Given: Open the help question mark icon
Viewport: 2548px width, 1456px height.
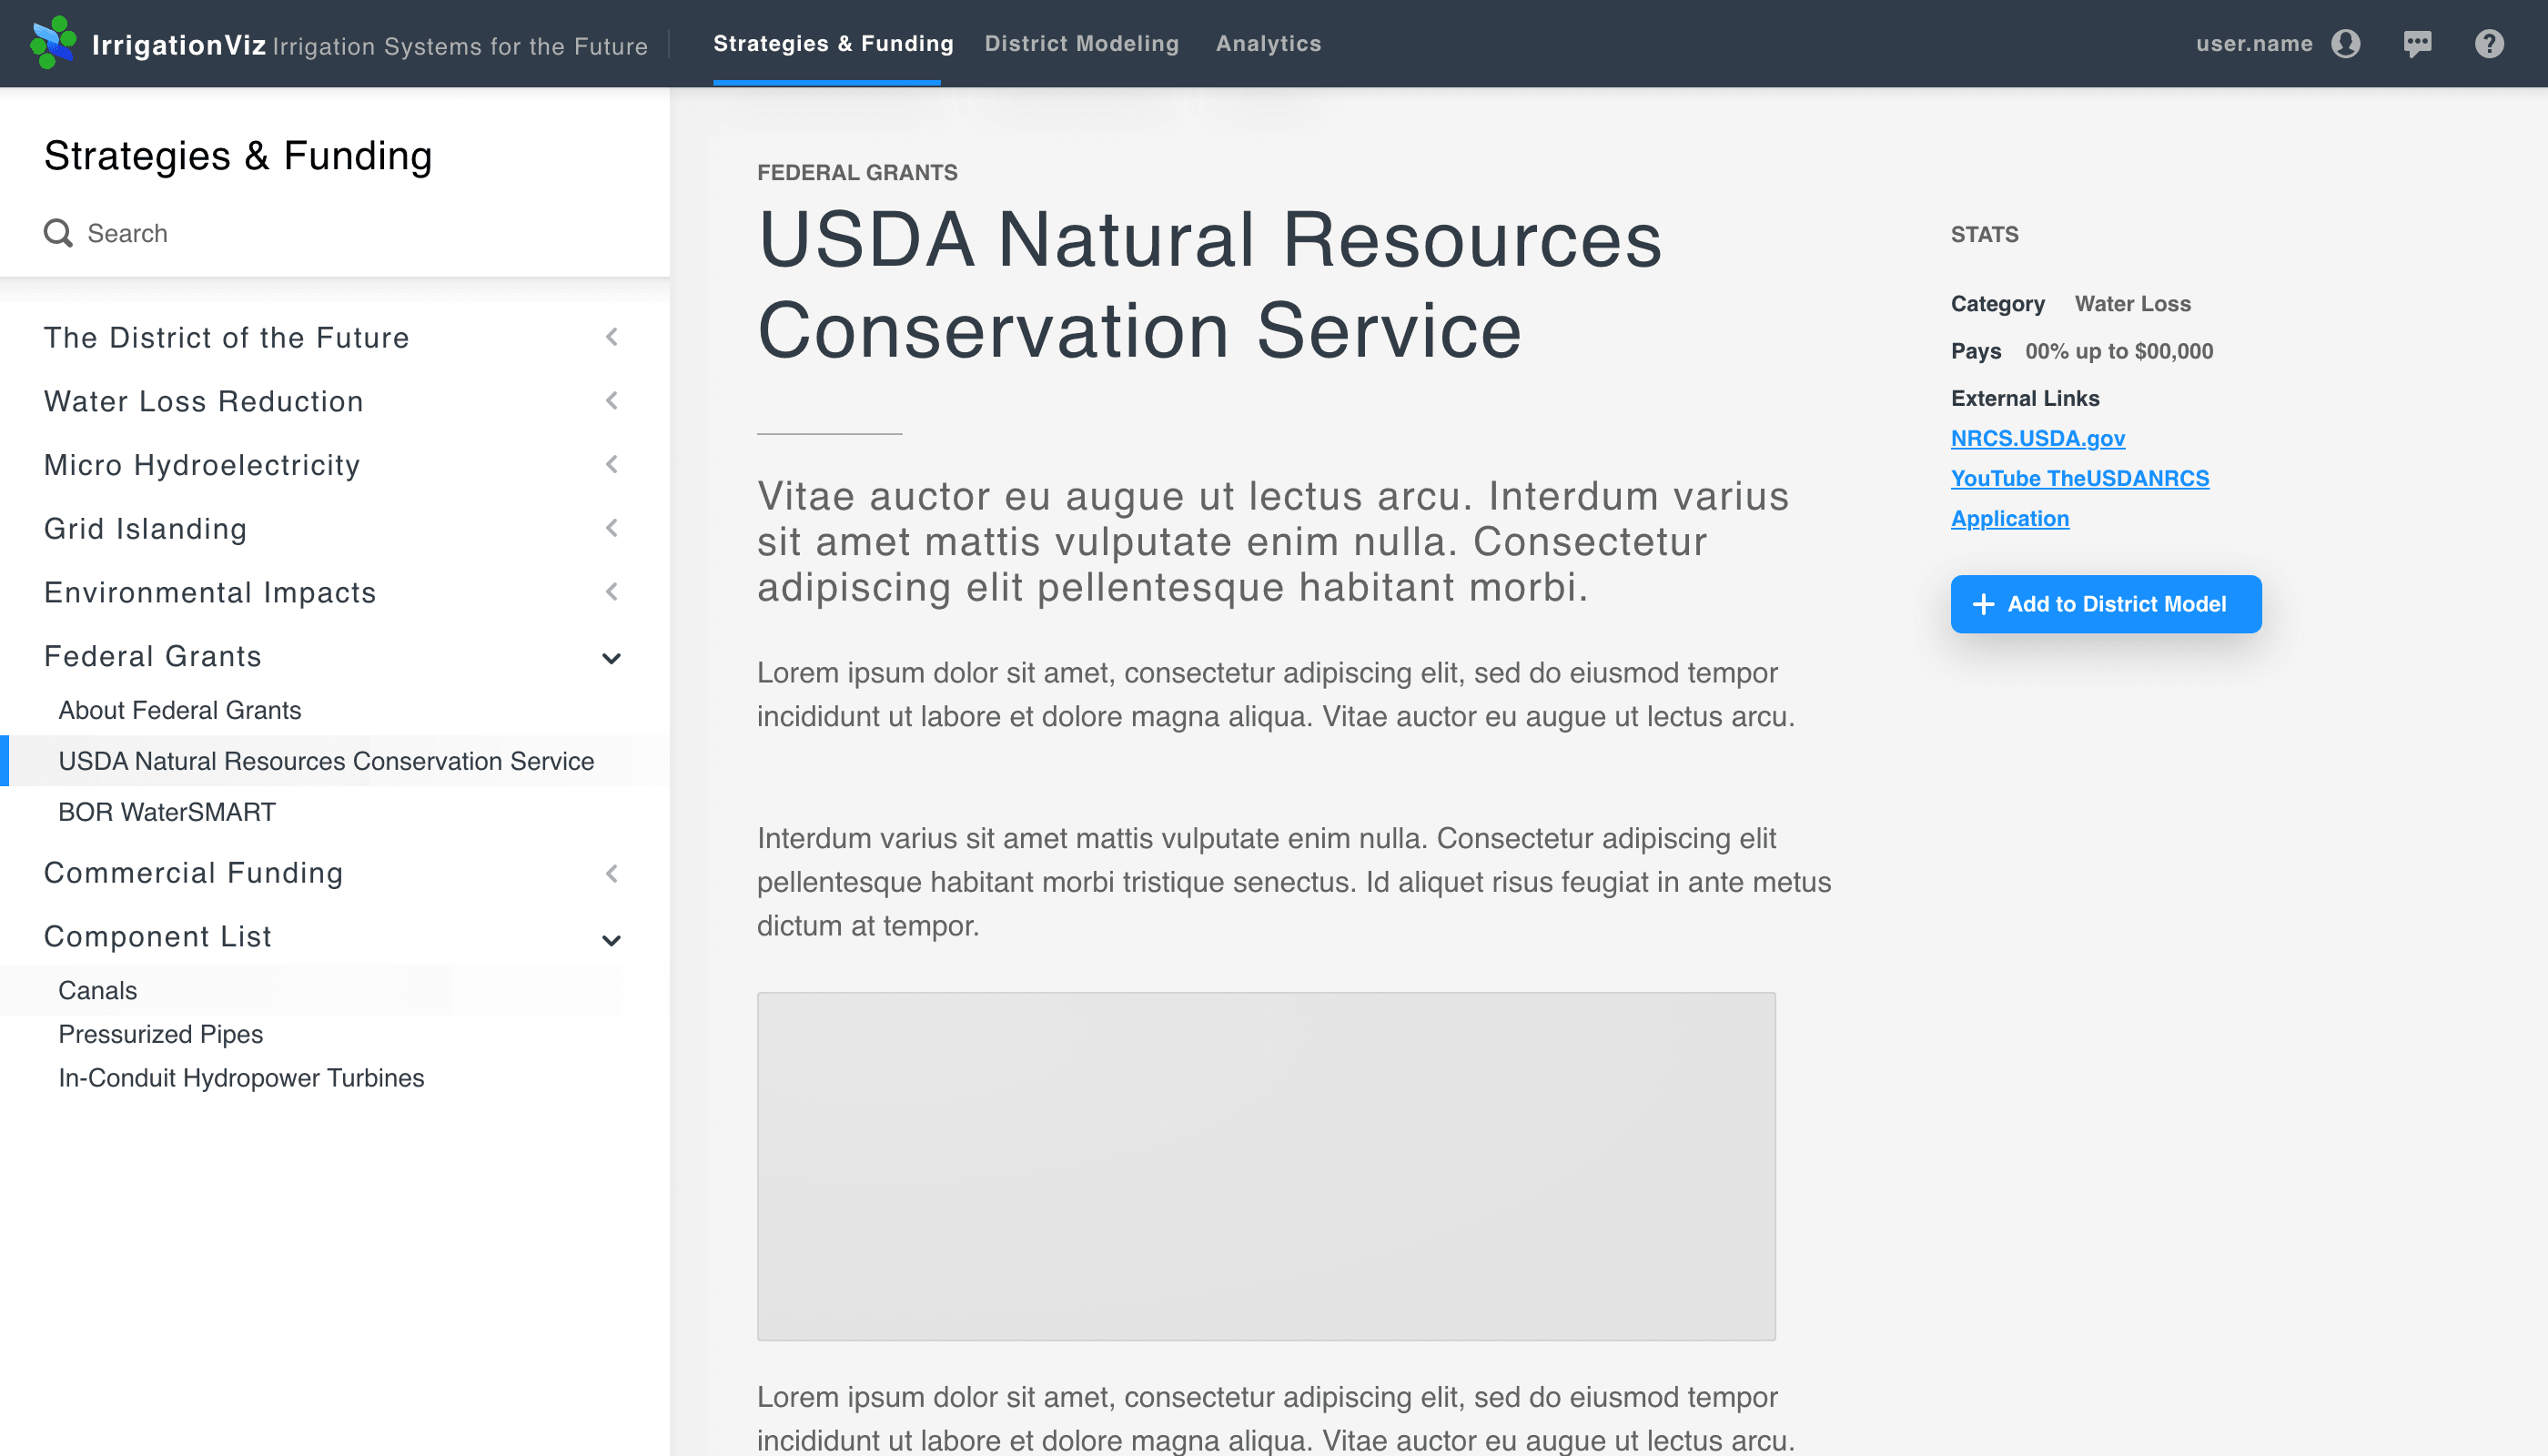Looking at the screenshot, I should [2489, 43].
